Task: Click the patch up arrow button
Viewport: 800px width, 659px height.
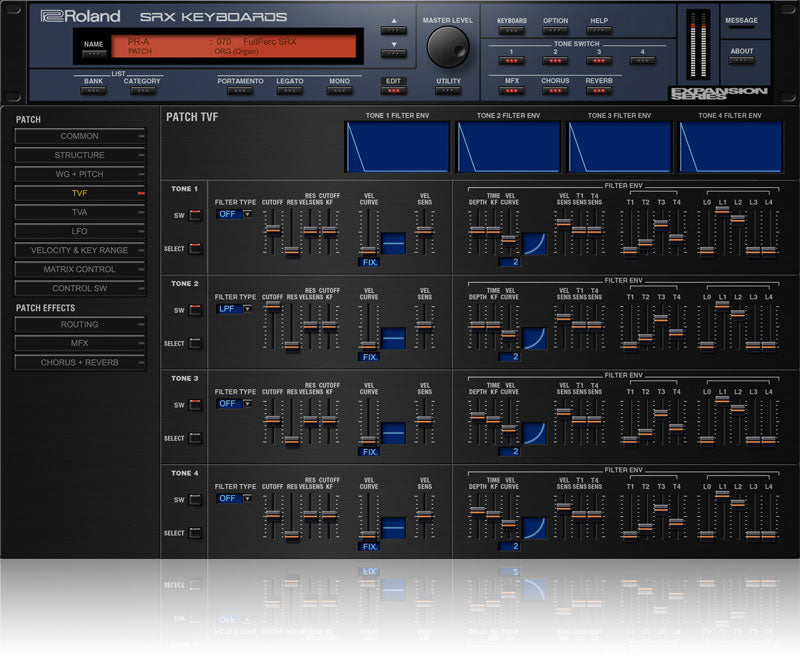Action: (x=394, y=31)
